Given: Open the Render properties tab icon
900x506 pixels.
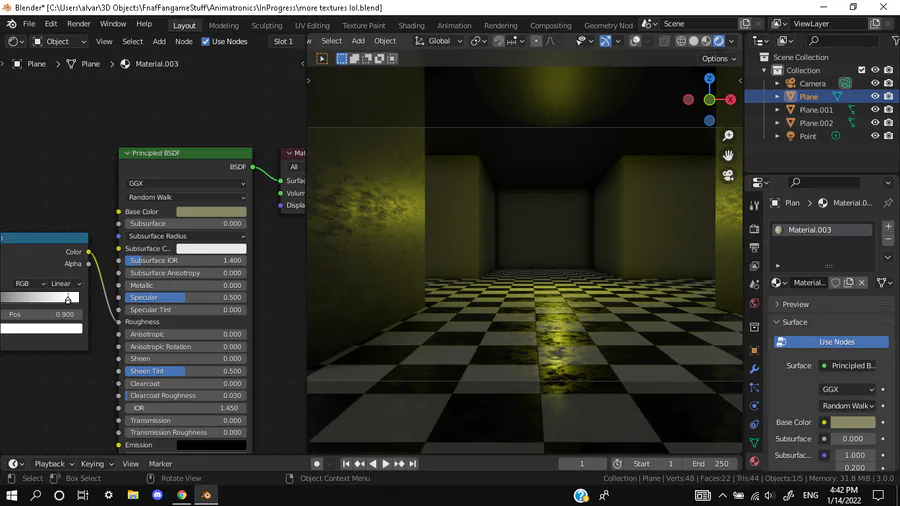Looking at the screenshot, I should coord(754,229).
